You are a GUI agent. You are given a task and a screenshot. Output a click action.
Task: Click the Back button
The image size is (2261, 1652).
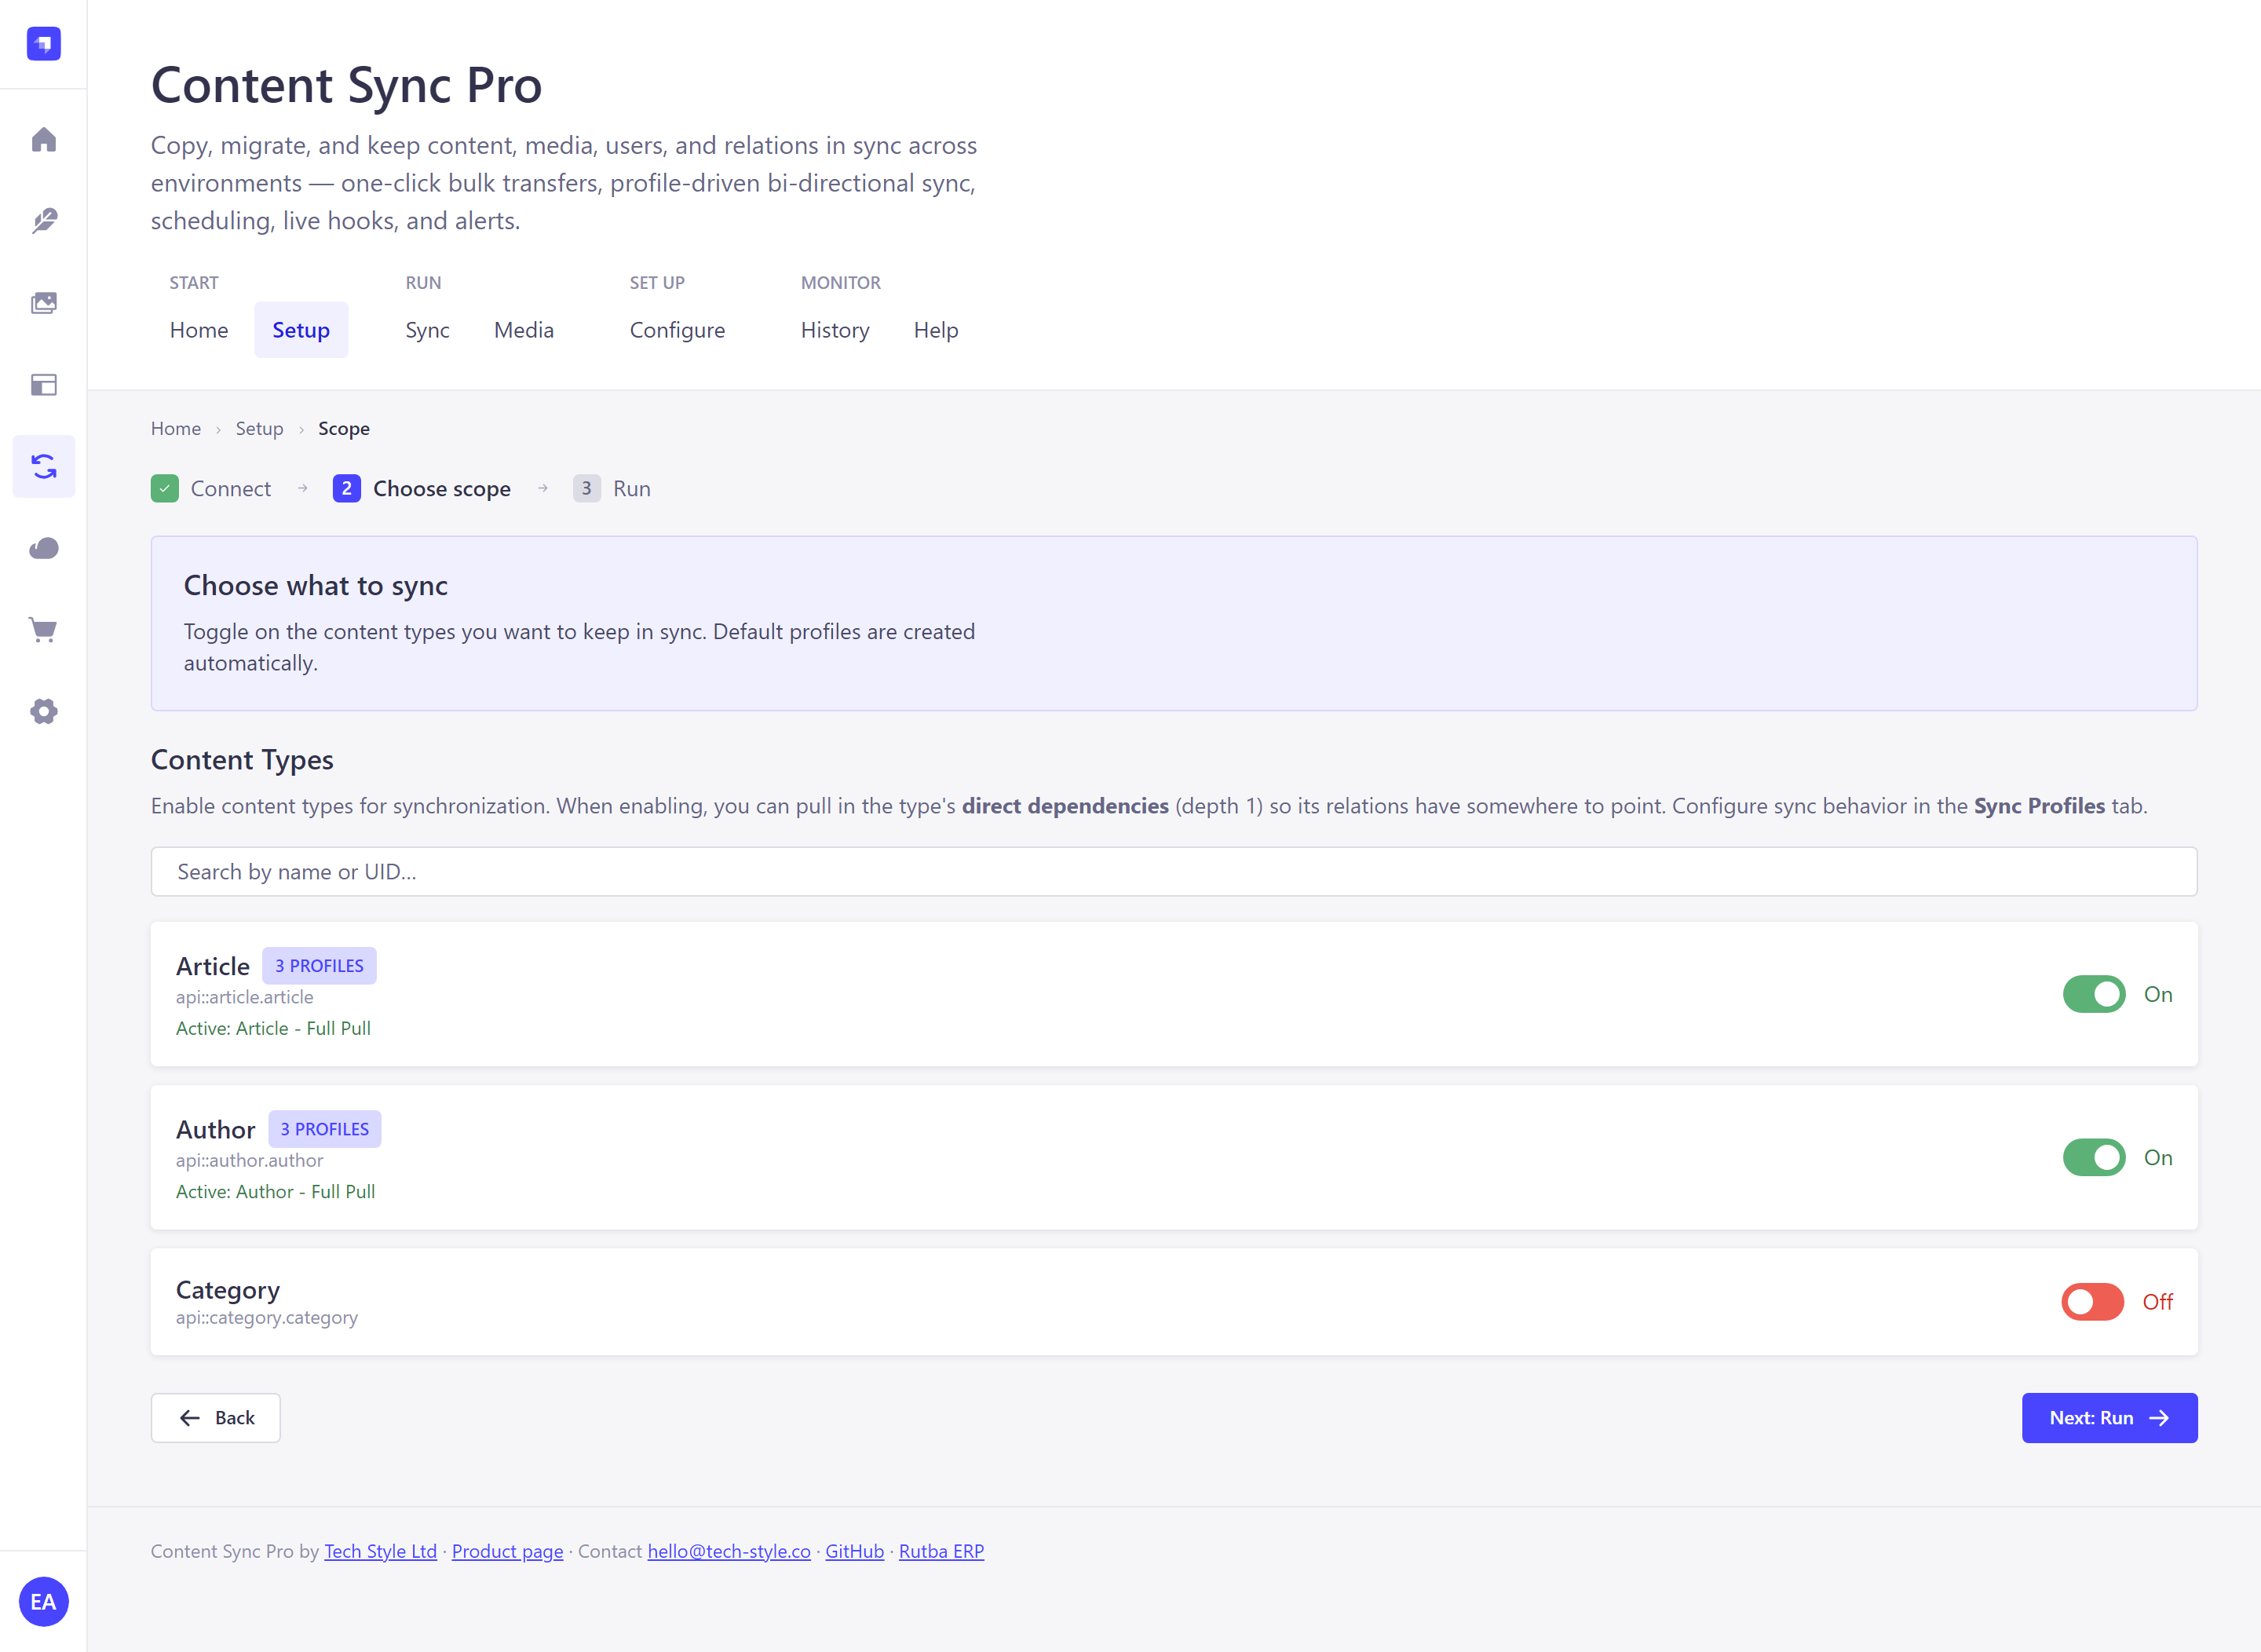coord(216,1418)
